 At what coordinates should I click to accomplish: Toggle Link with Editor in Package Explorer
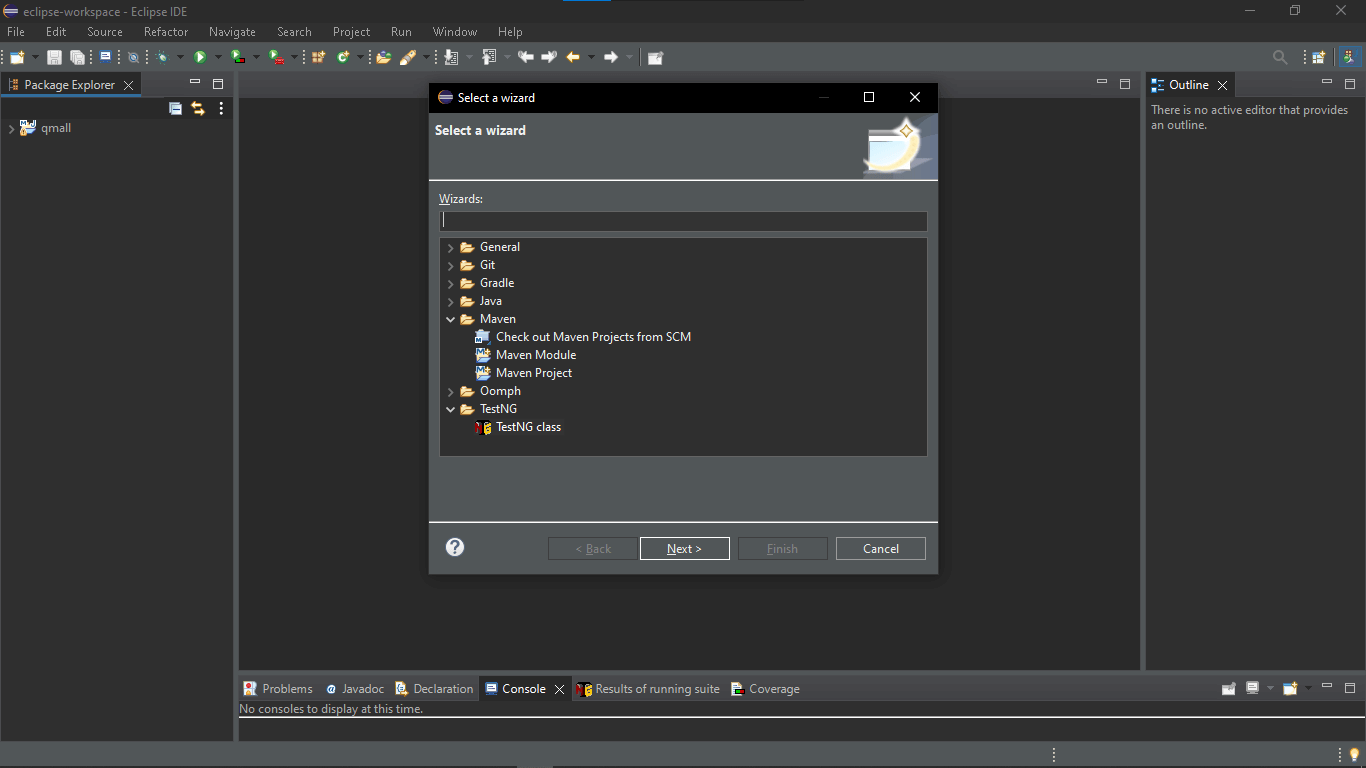coord(198,108)
